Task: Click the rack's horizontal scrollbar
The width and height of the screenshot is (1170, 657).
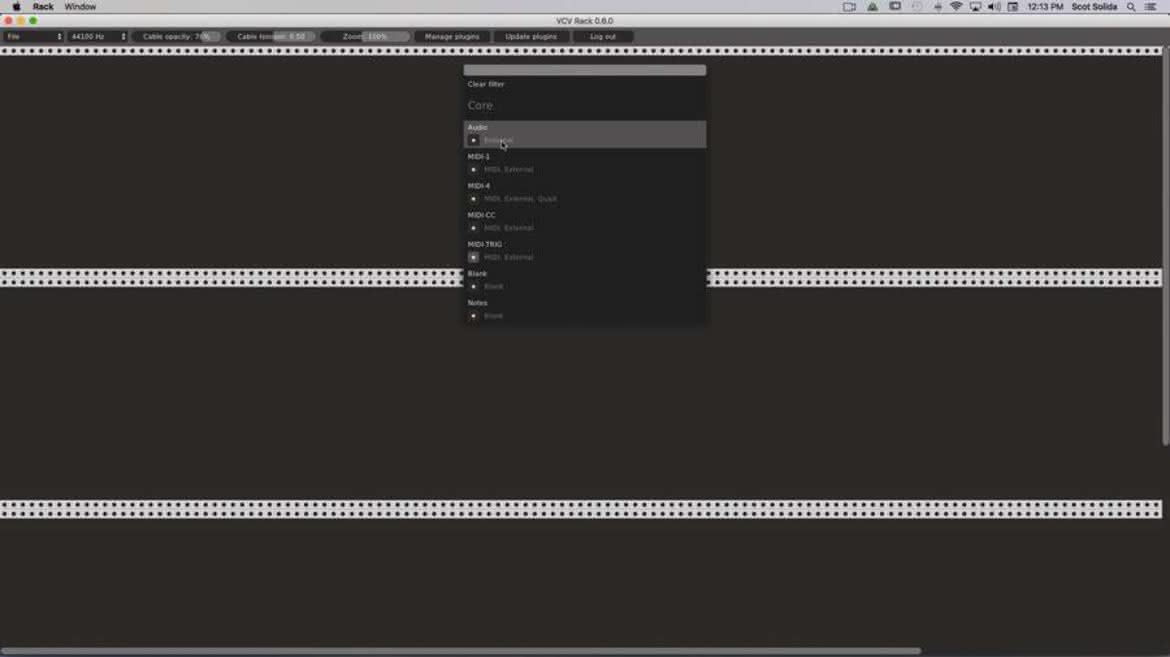Action: (x=460, y=651)
